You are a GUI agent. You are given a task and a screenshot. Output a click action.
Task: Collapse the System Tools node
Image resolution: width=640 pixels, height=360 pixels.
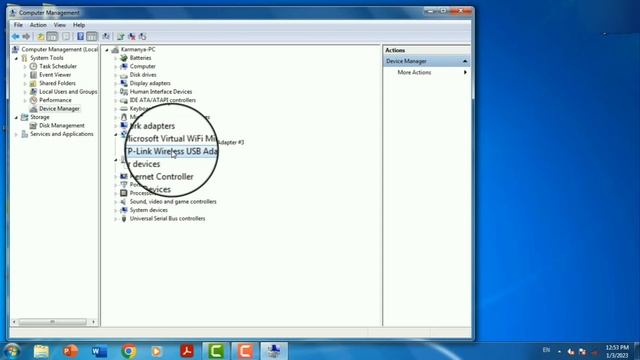(16, 58)
